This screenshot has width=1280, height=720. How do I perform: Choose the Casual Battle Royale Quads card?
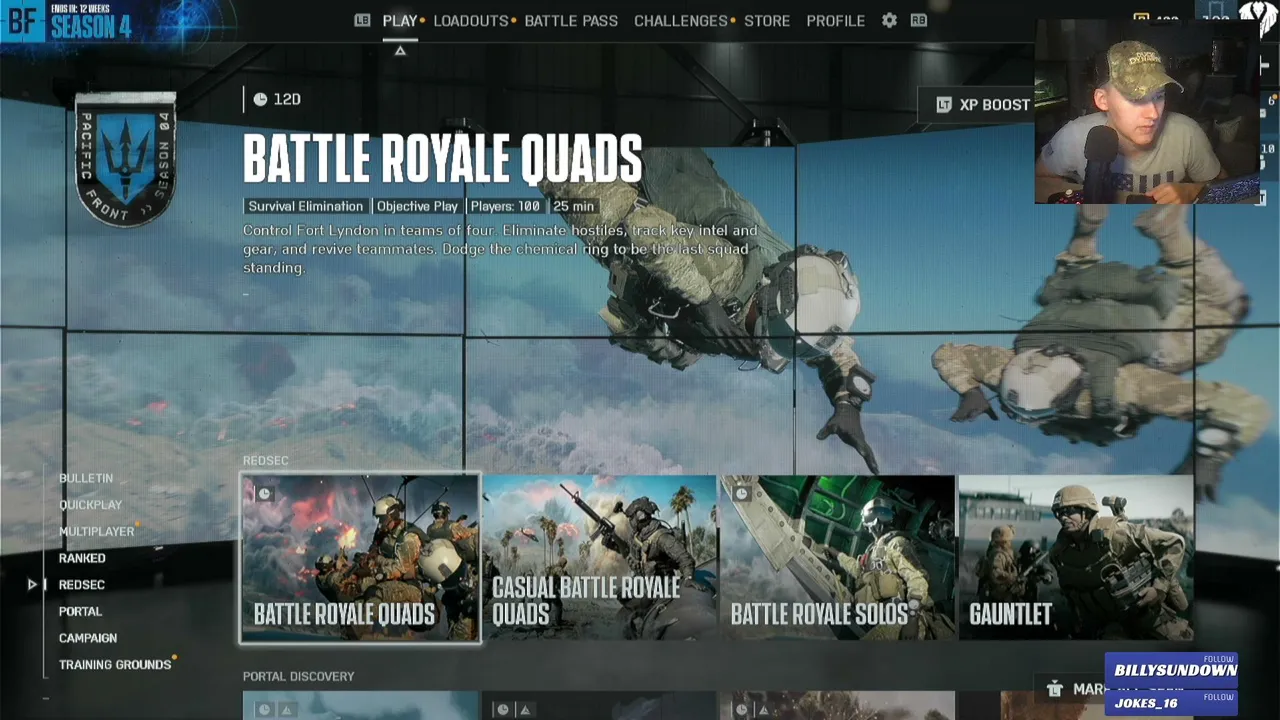[599, 558]
